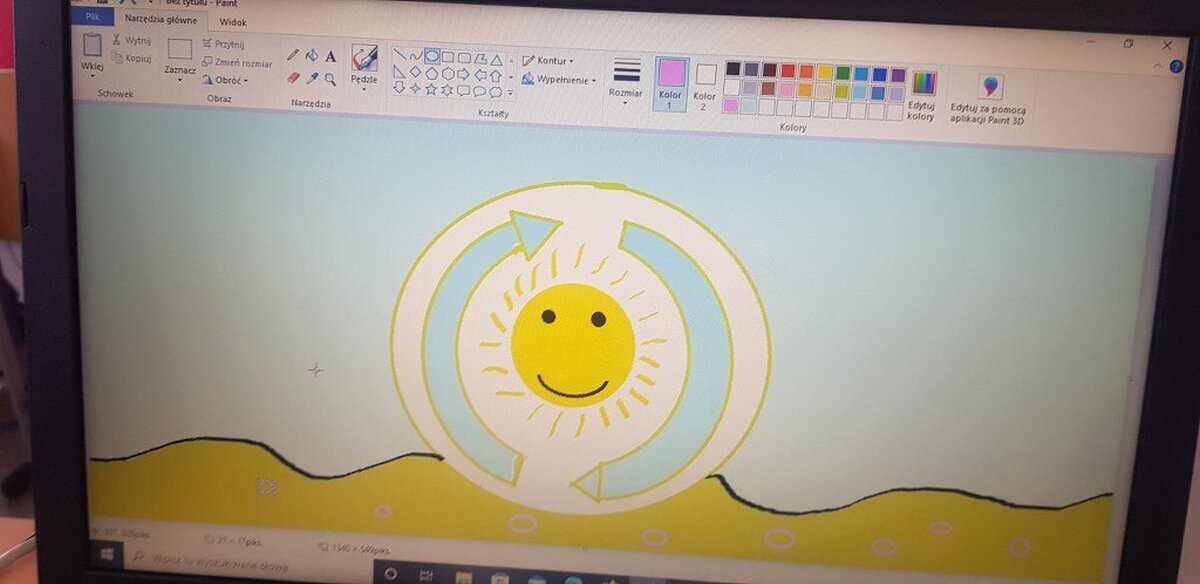Click Edytuj za pomocą aplikacji Paint 3D
This screenshot has width=1200, height=584.
988,97
